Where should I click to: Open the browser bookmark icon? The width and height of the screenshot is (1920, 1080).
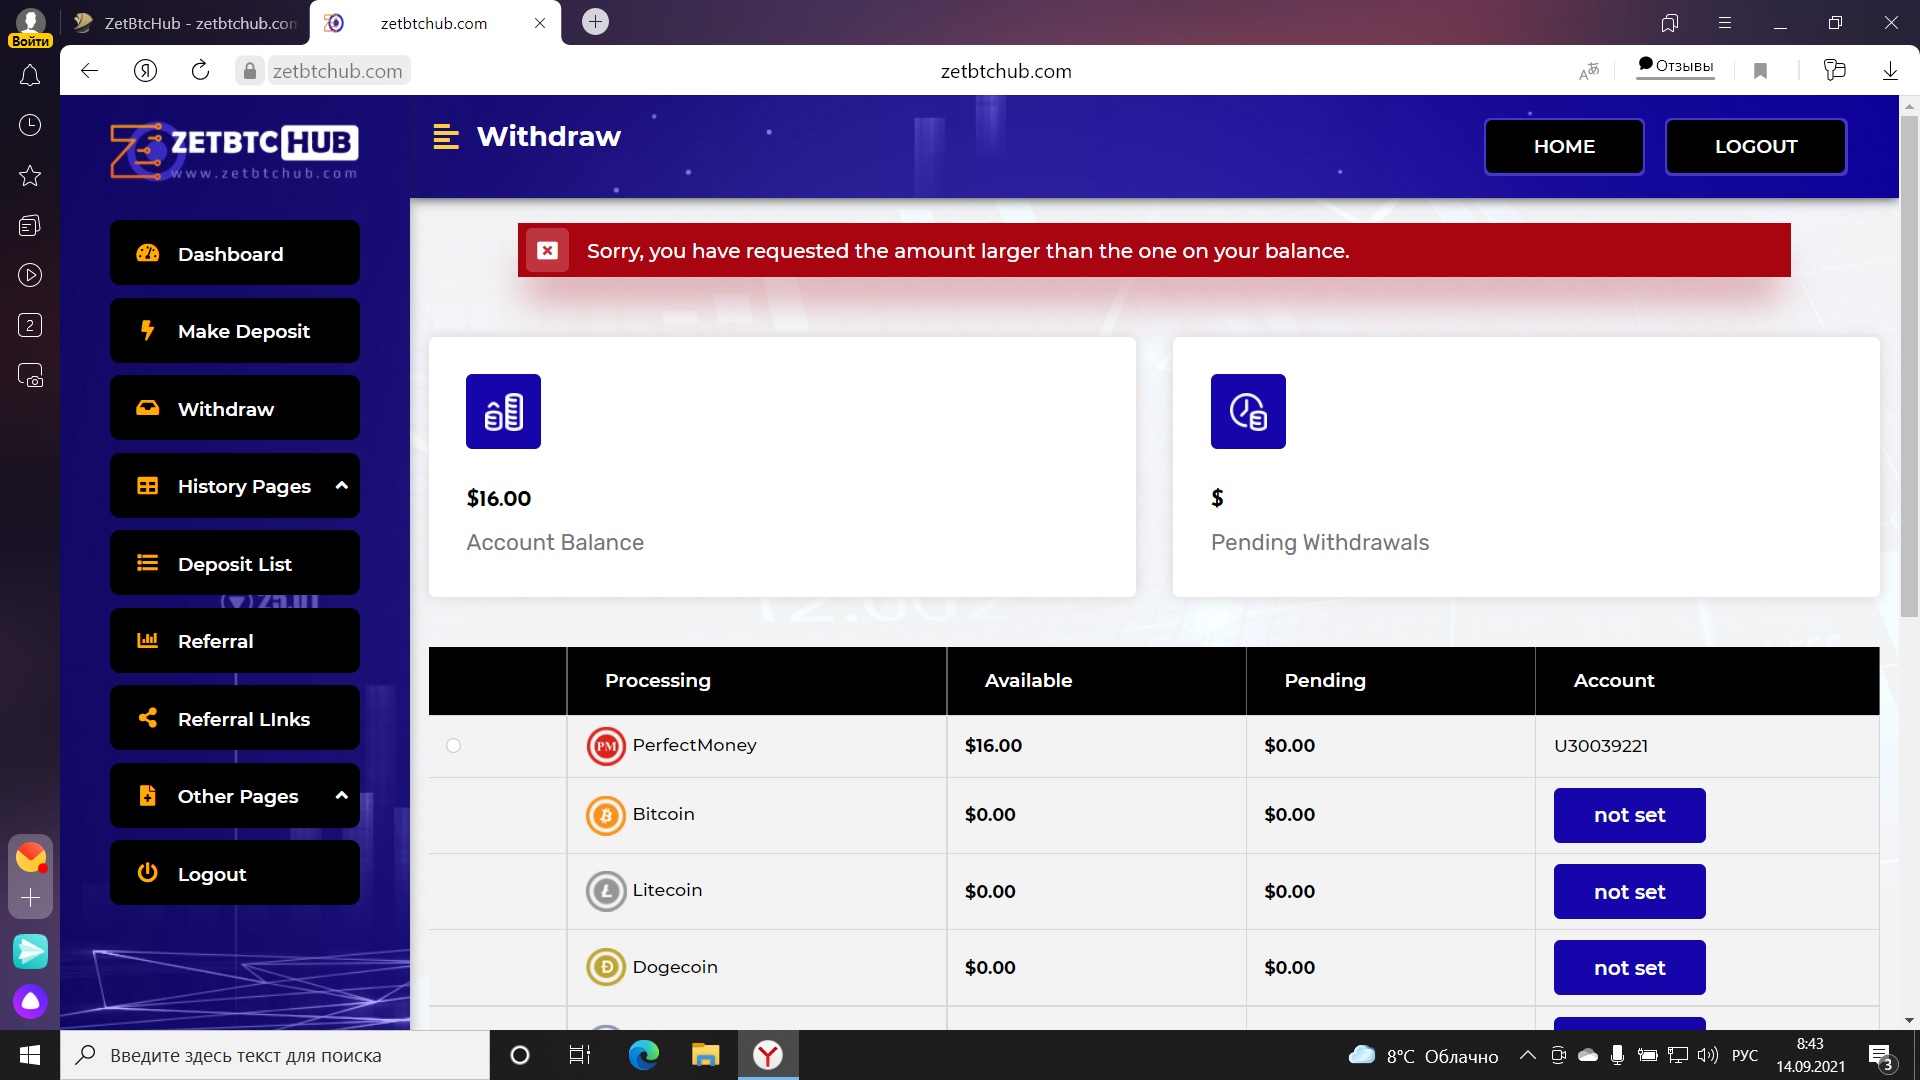click(1760, 70)
